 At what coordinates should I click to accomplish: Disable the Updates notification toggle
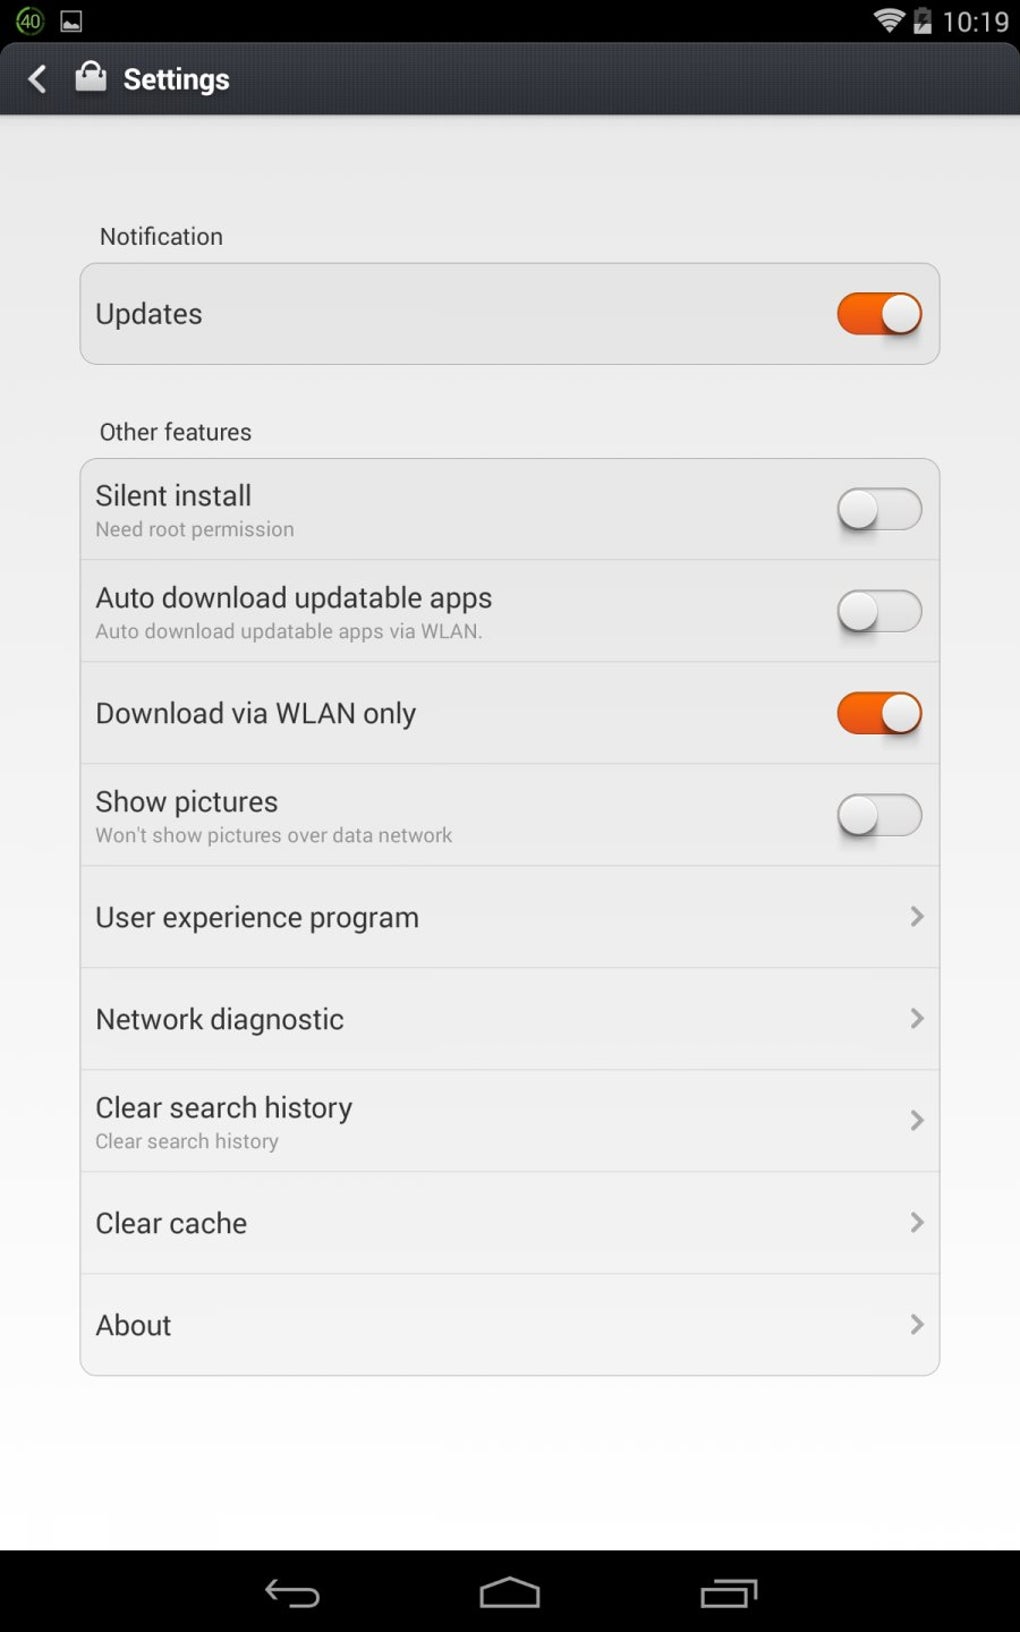click(x=879, y=314)
